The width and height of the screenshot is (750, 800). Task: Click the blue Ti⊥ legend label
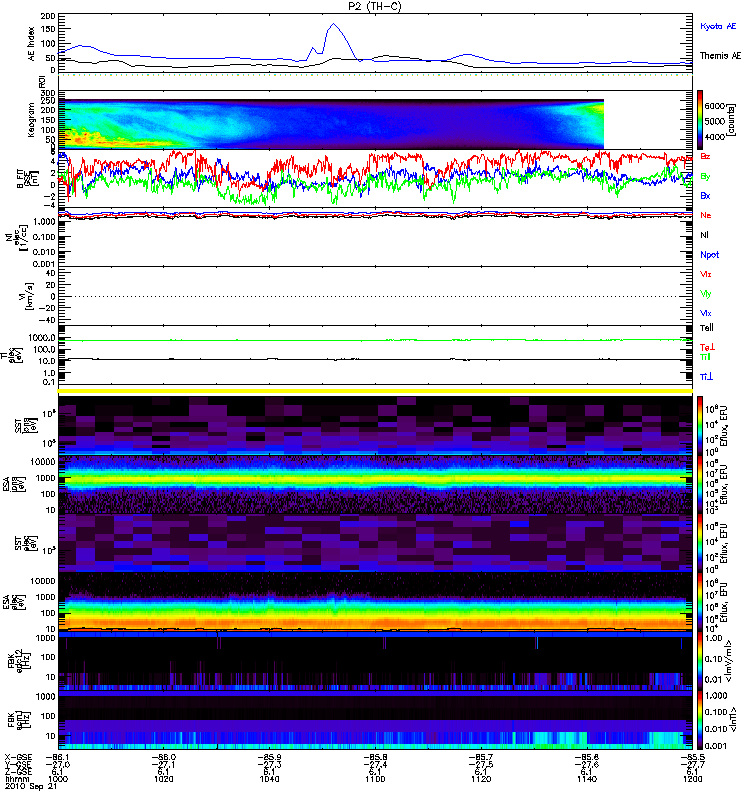706,377
